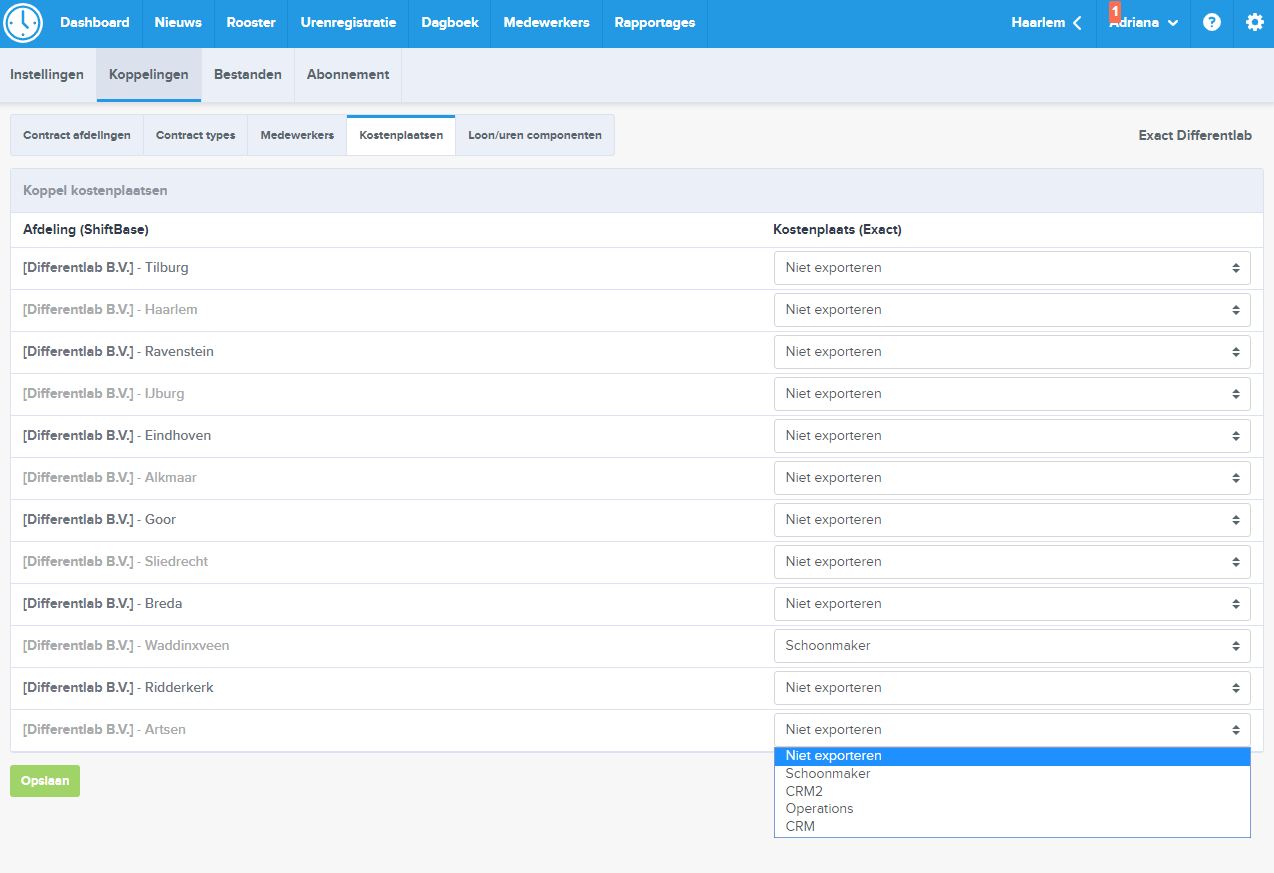
Task: Open Rapportages
Action: point(655,23)
